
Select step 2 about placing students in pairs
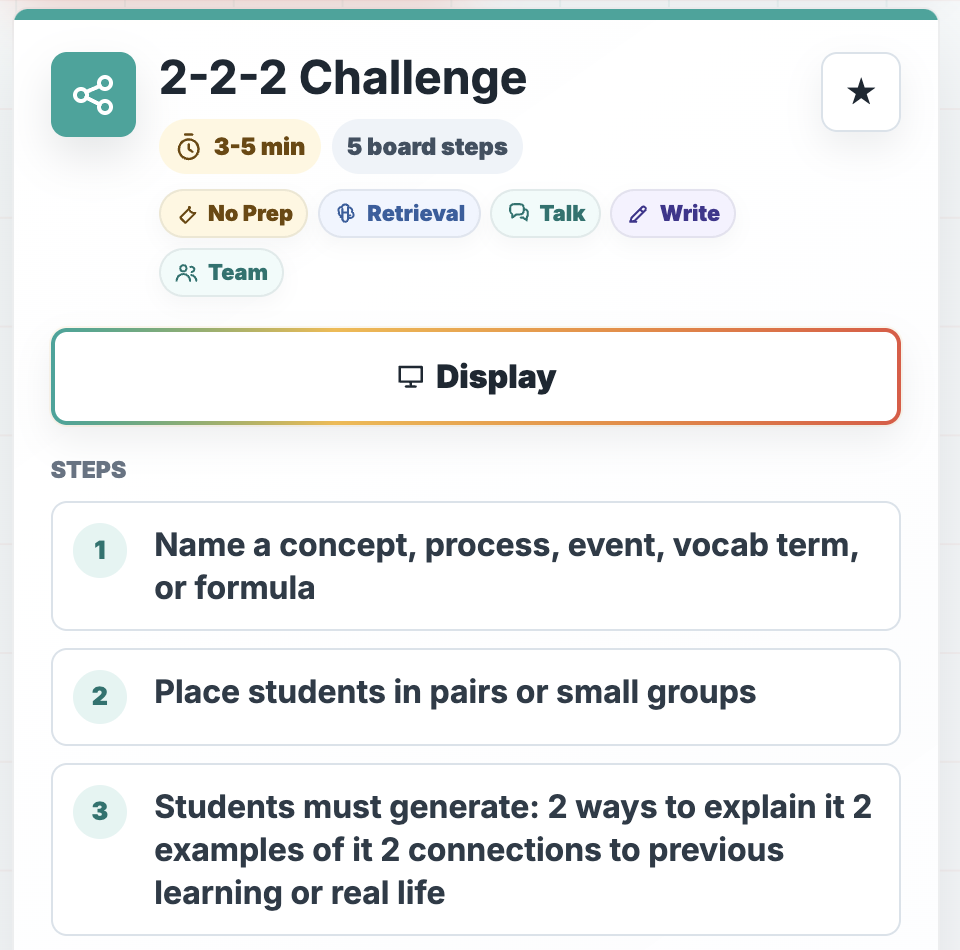tap(476, 697)
